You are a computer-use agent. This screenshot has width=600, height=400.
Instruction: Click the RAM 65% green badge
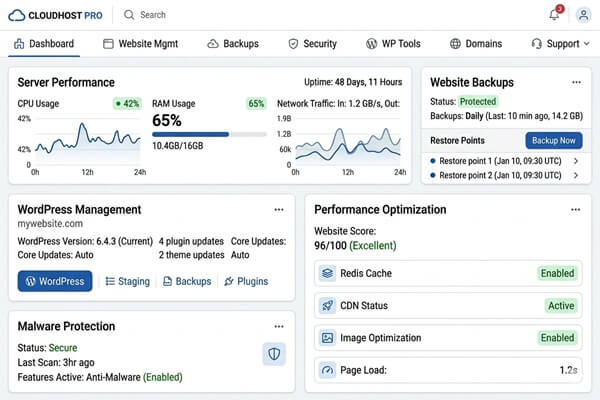tap(256, 104)
